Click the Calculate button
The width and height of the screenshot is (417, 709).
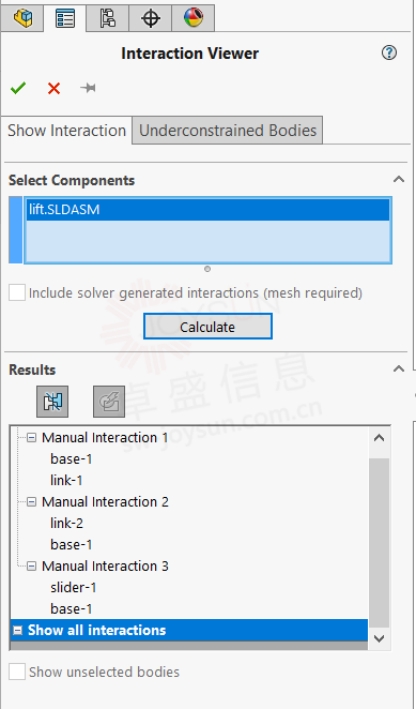pos(208,326)
